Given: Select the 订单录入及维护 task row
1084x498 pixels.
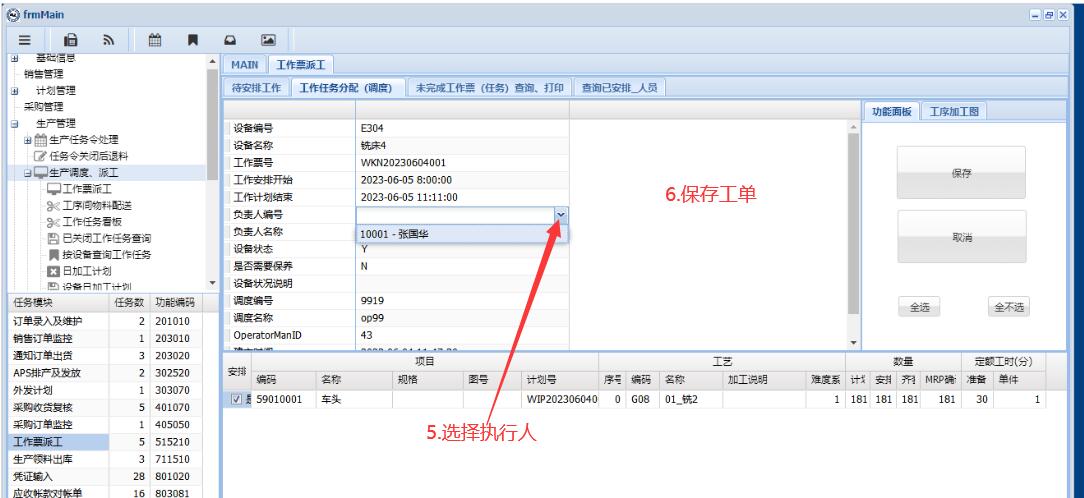Looking at the screenshot, I should pos(106,322).
